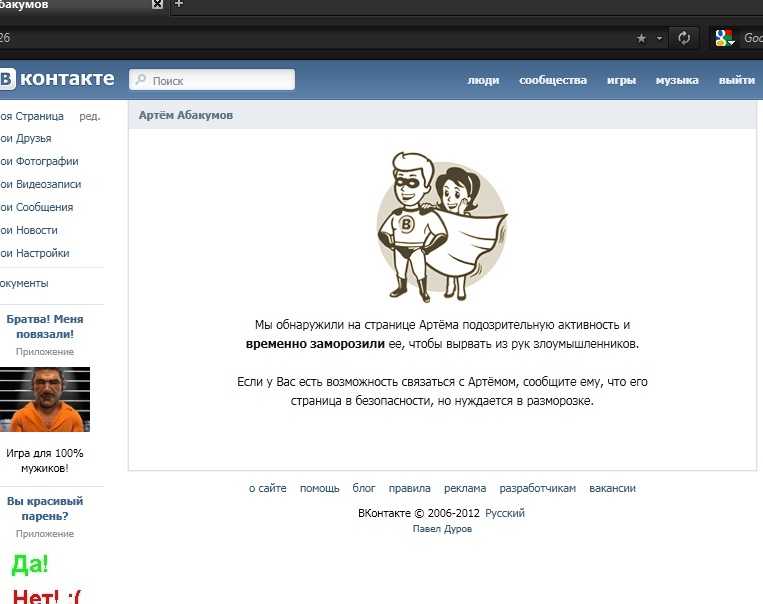Image resolution: width=763 pixels, height=604 pixels.
Task: Click the prisoner ad thumbnail image
Action: (45, 399)
